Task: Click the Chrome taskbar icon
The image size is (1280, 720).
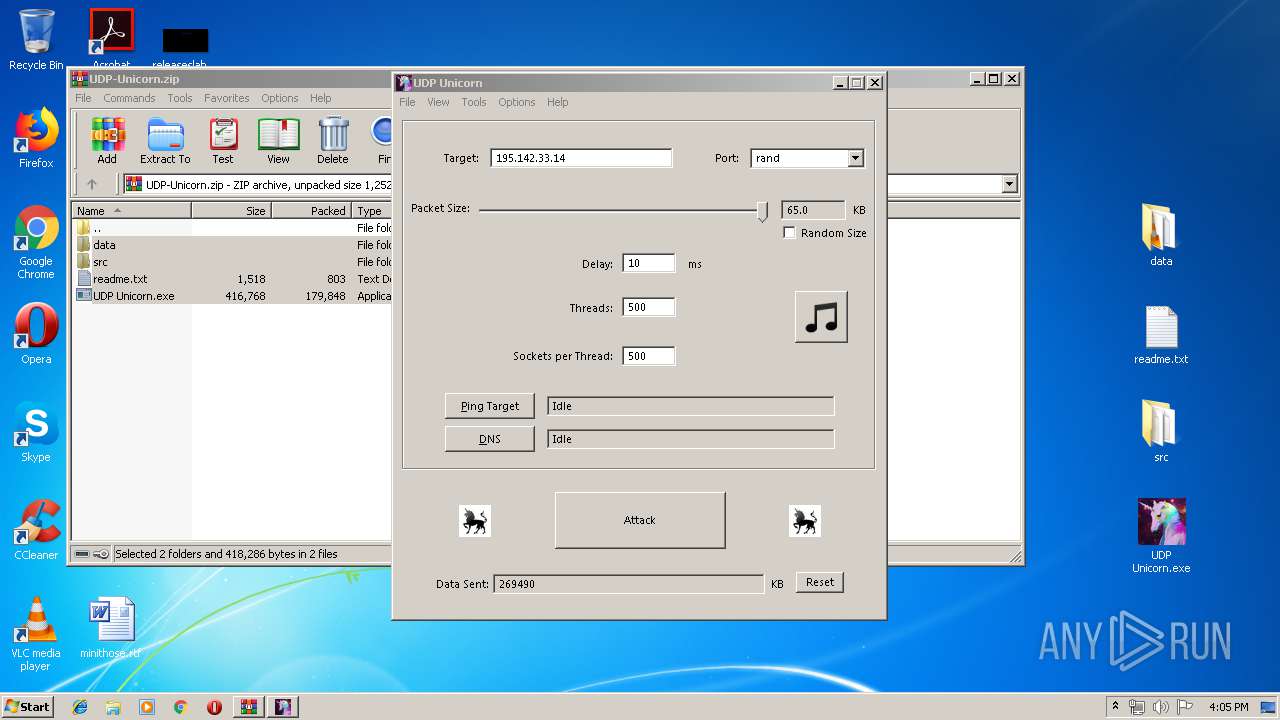Action: tap(180, 707)
